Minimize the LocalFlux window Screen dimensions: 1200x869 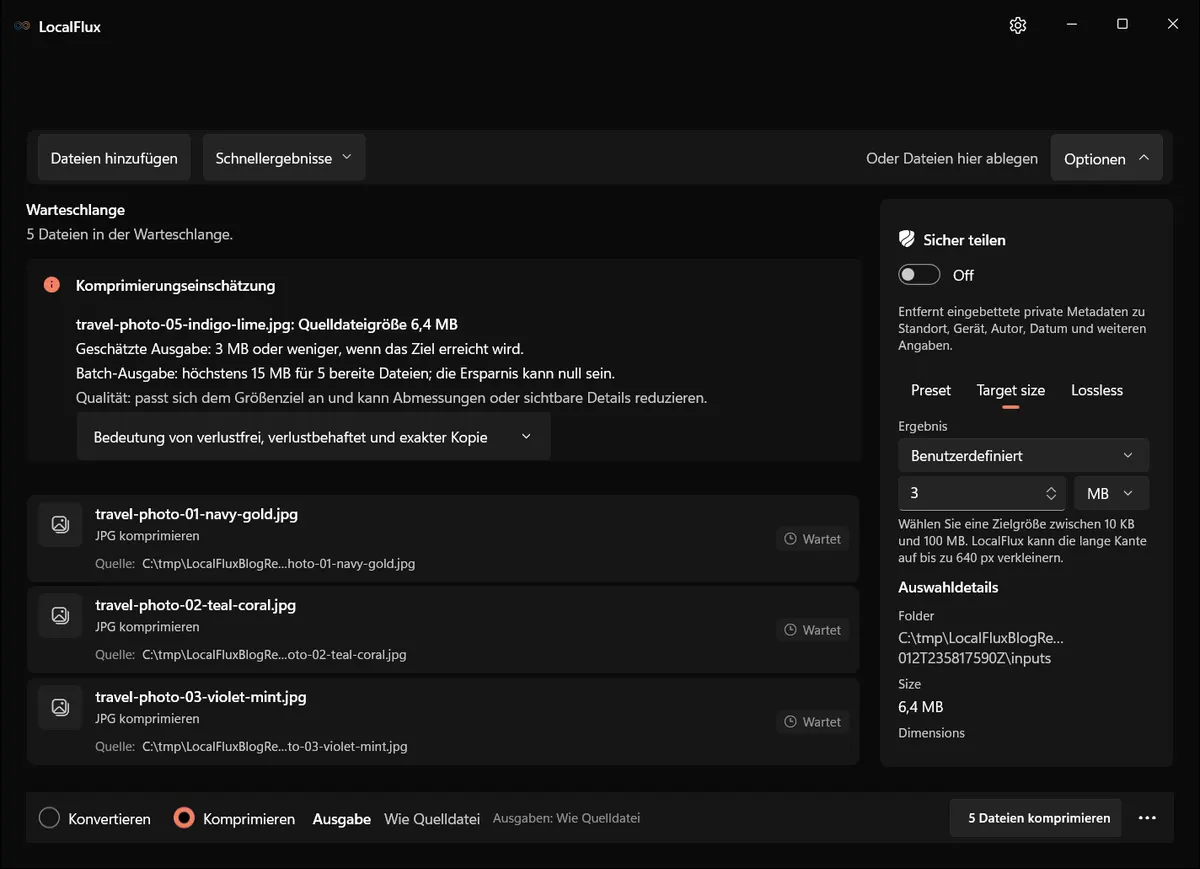[1071, 25]
